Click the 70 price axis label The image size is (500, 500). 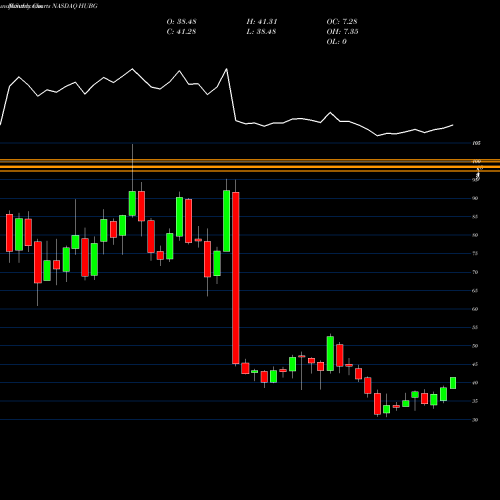point(475,272)
